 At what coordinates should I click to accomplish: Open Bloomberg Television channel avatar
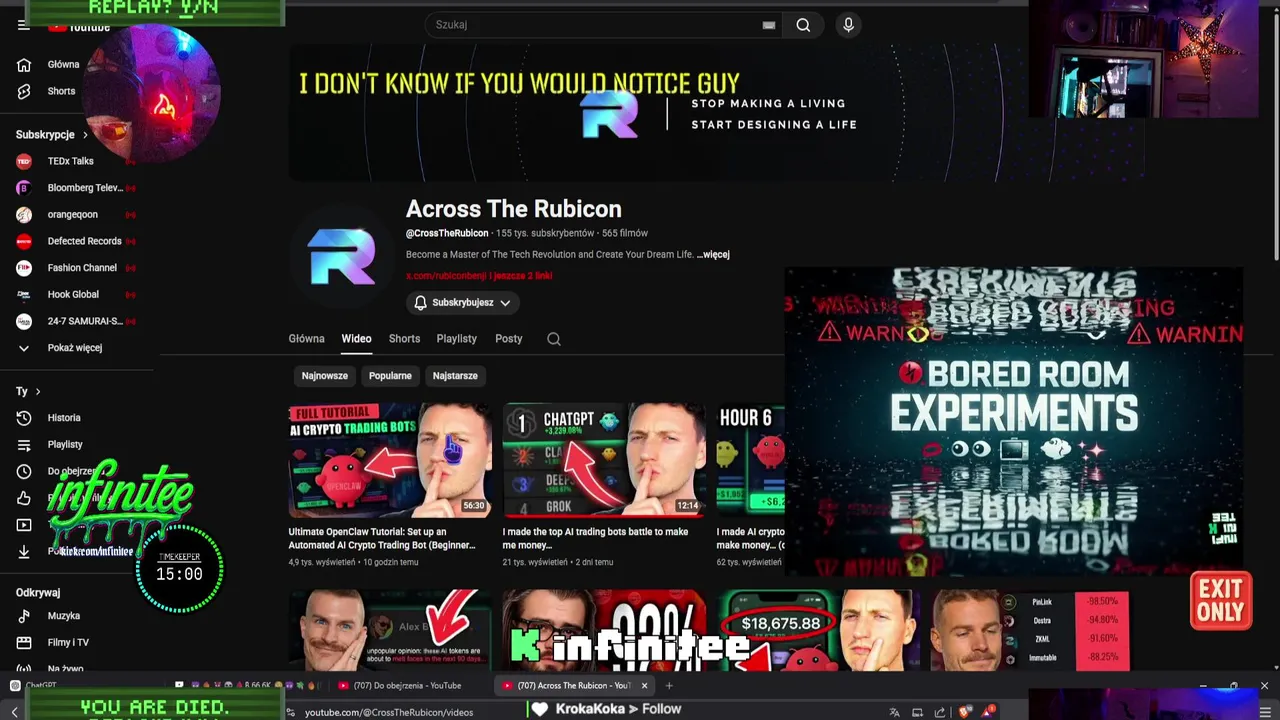24,188
